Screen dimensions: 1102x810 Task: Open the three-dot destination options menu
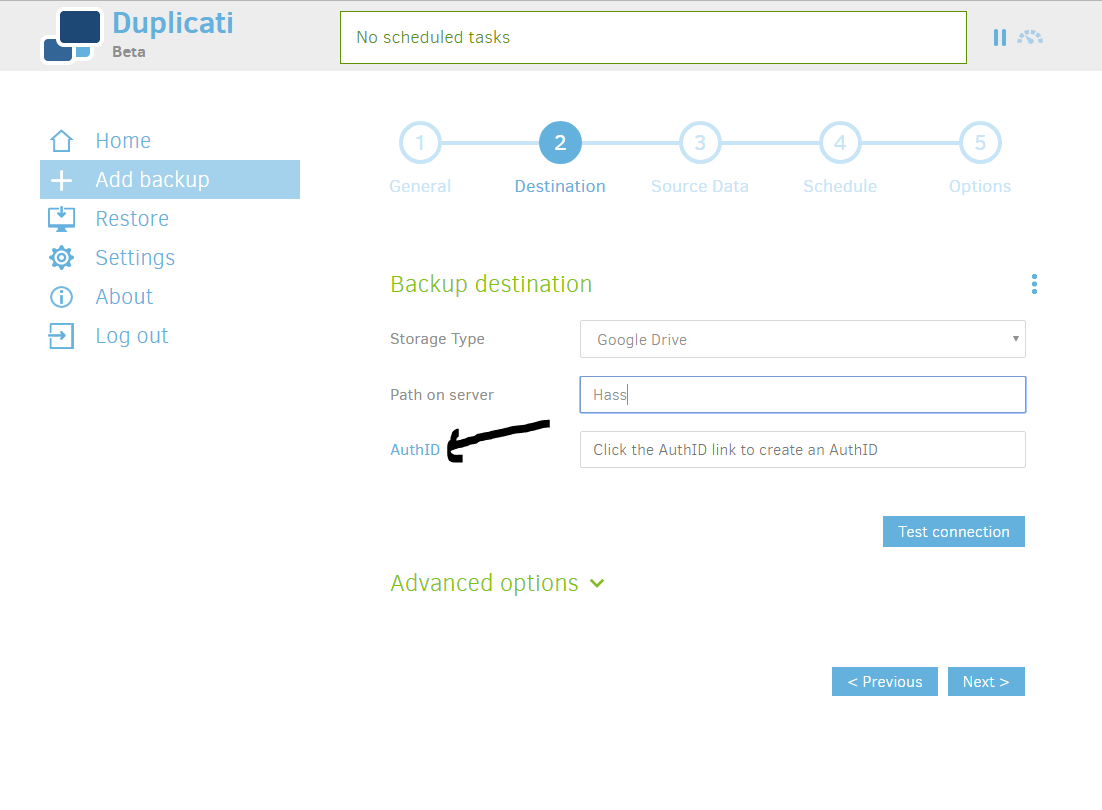pos(1034,284)
